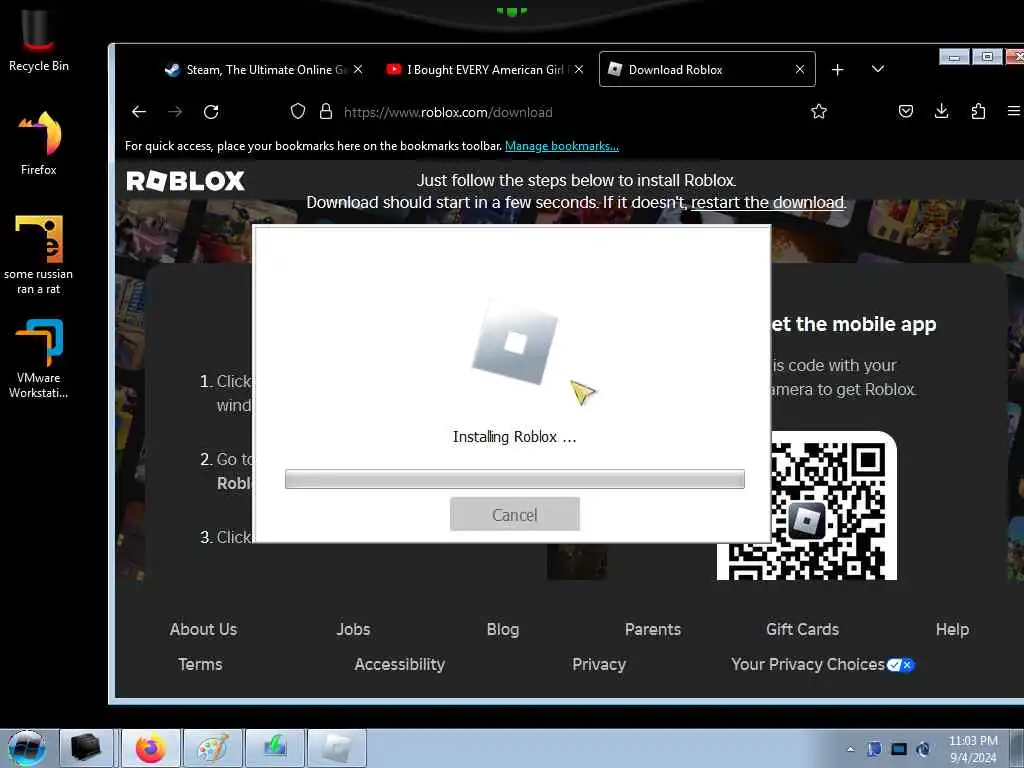Image resolution: width=1024 pixels, height=768 pixels.
Task: Open the Windows Start menu orb
Action: (27, 748)
